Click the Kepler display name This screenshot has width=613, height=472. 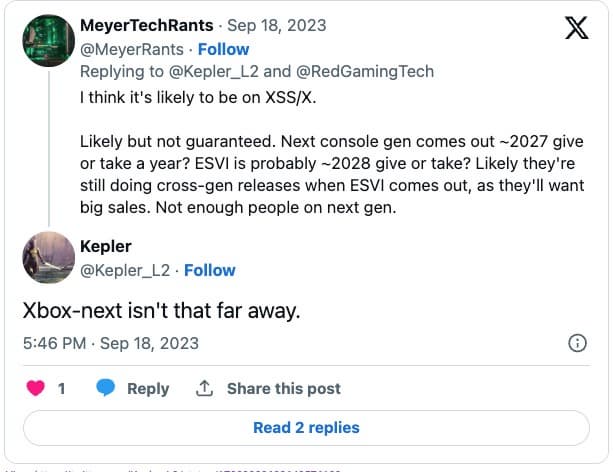[106, 247]
